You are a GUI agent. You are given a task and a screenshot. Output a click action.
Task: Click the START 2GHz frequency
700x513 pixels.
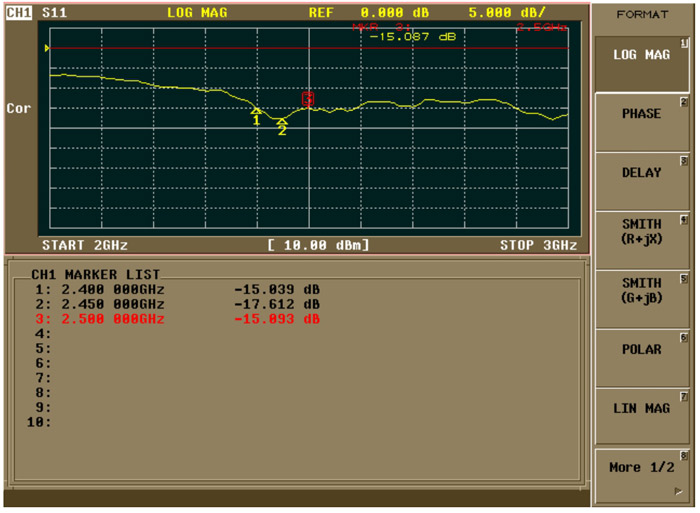point(85,245)
